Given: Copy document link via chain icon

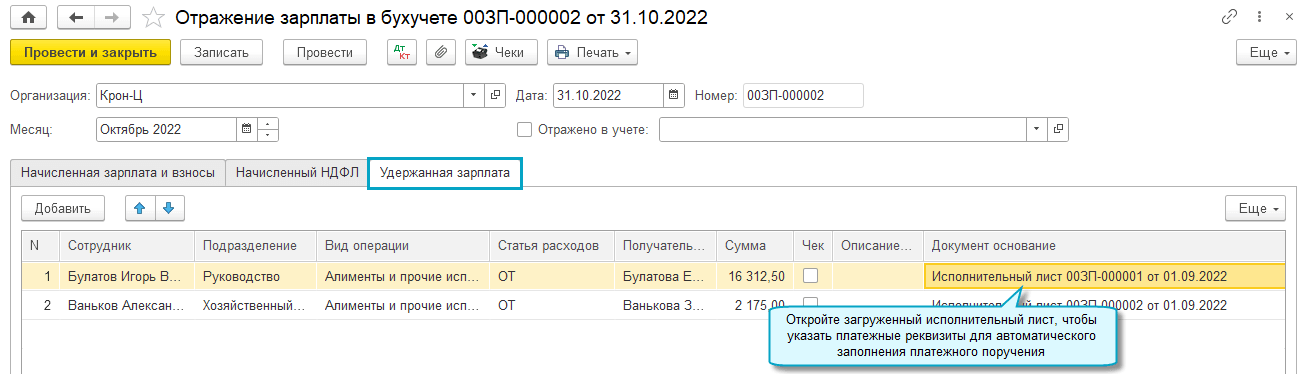Looking at the screenshot, I should coord(1229,18).
